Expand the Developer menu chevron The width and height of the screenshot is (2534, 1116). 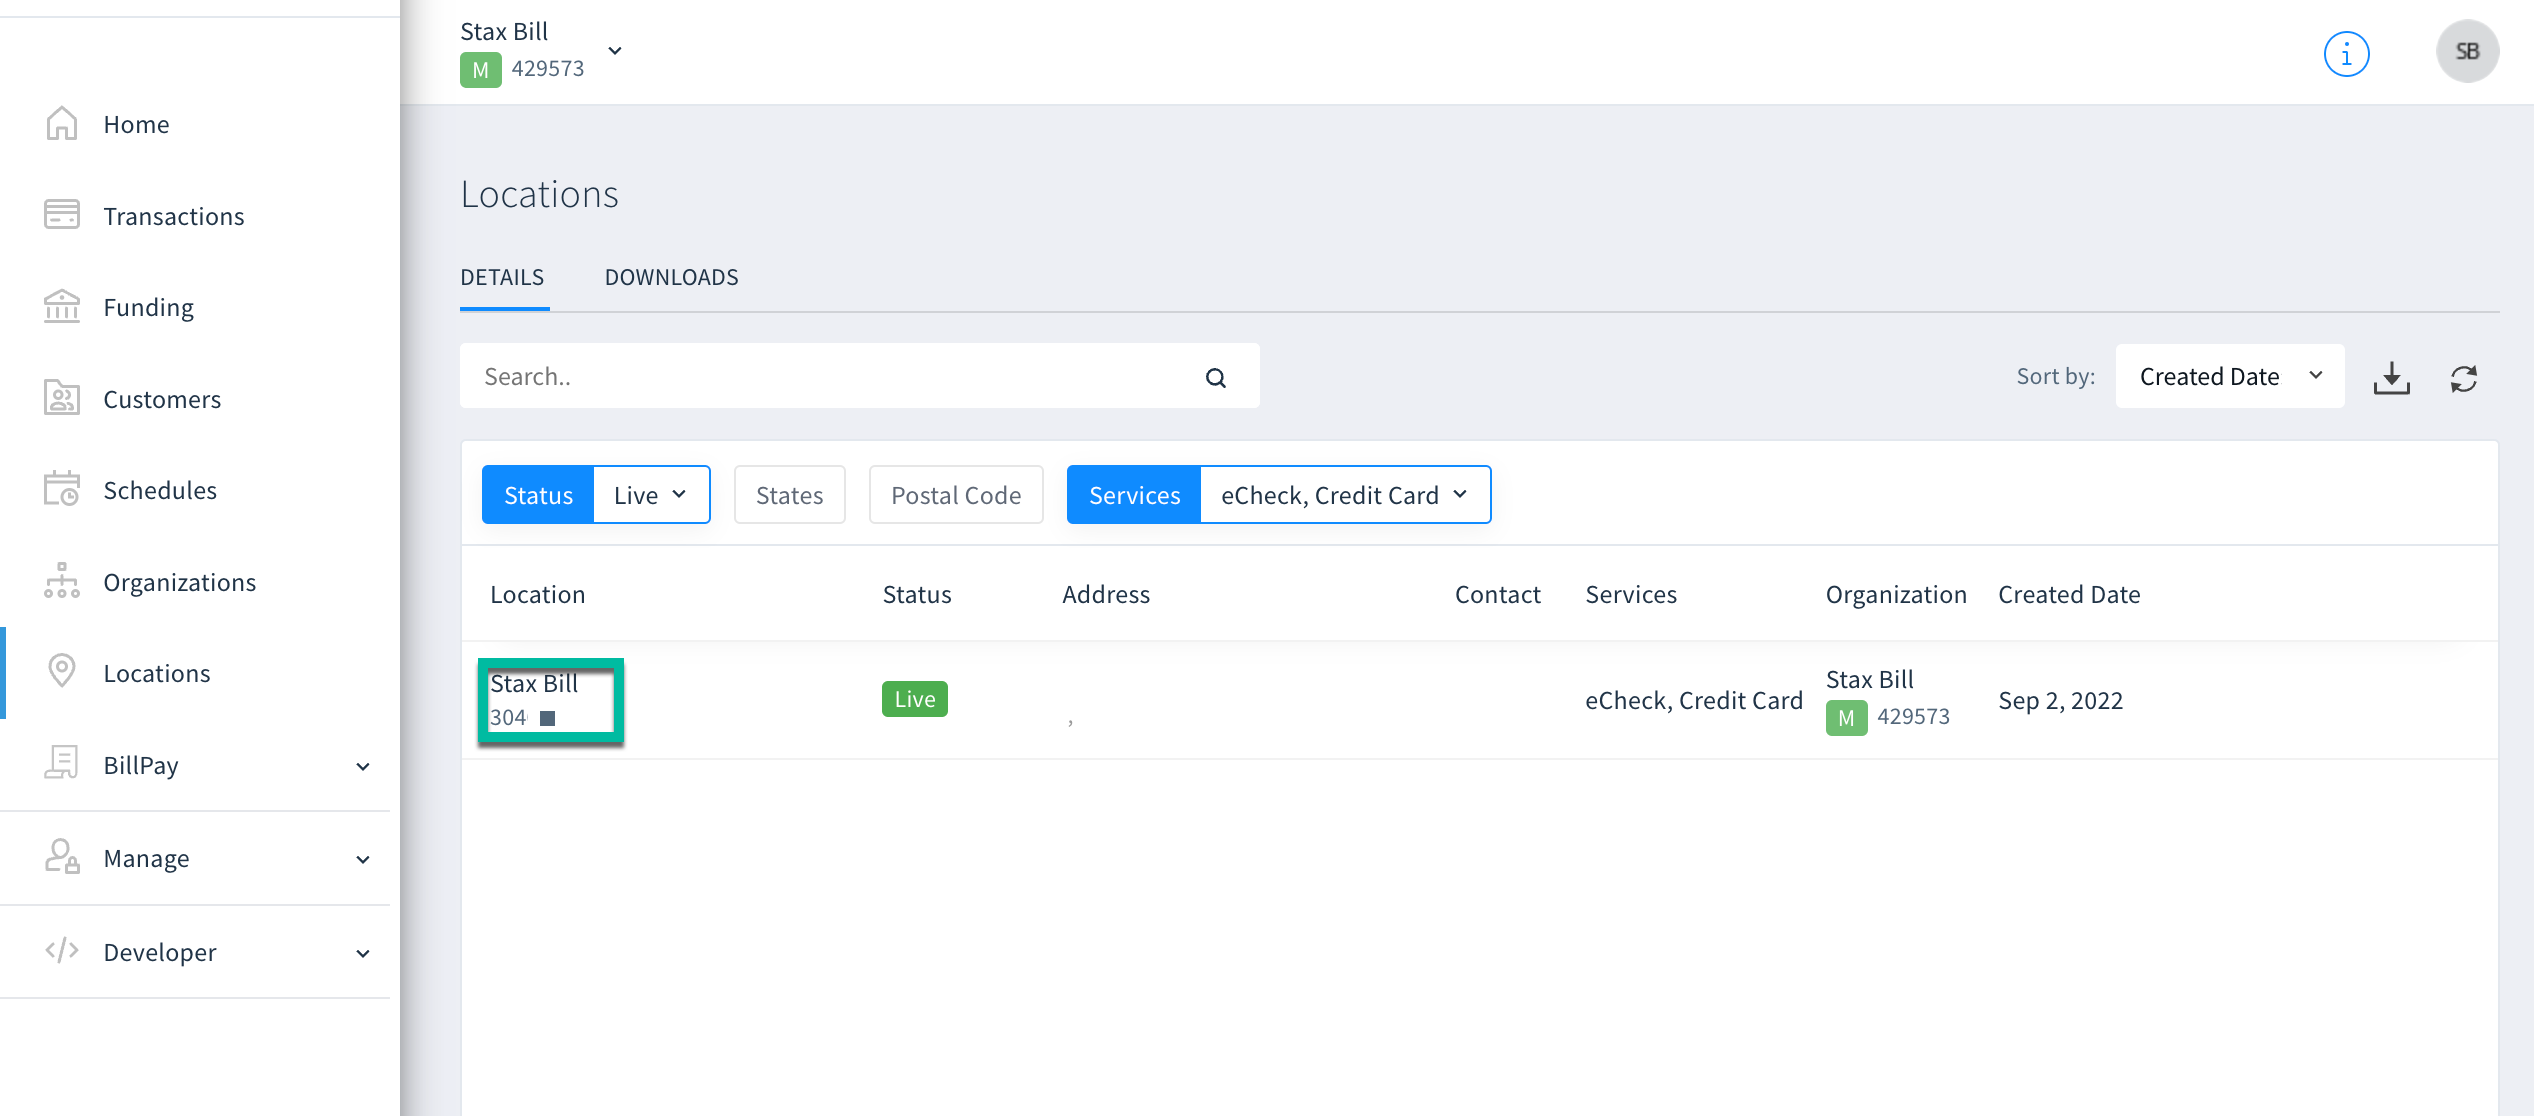pos(363,953)
